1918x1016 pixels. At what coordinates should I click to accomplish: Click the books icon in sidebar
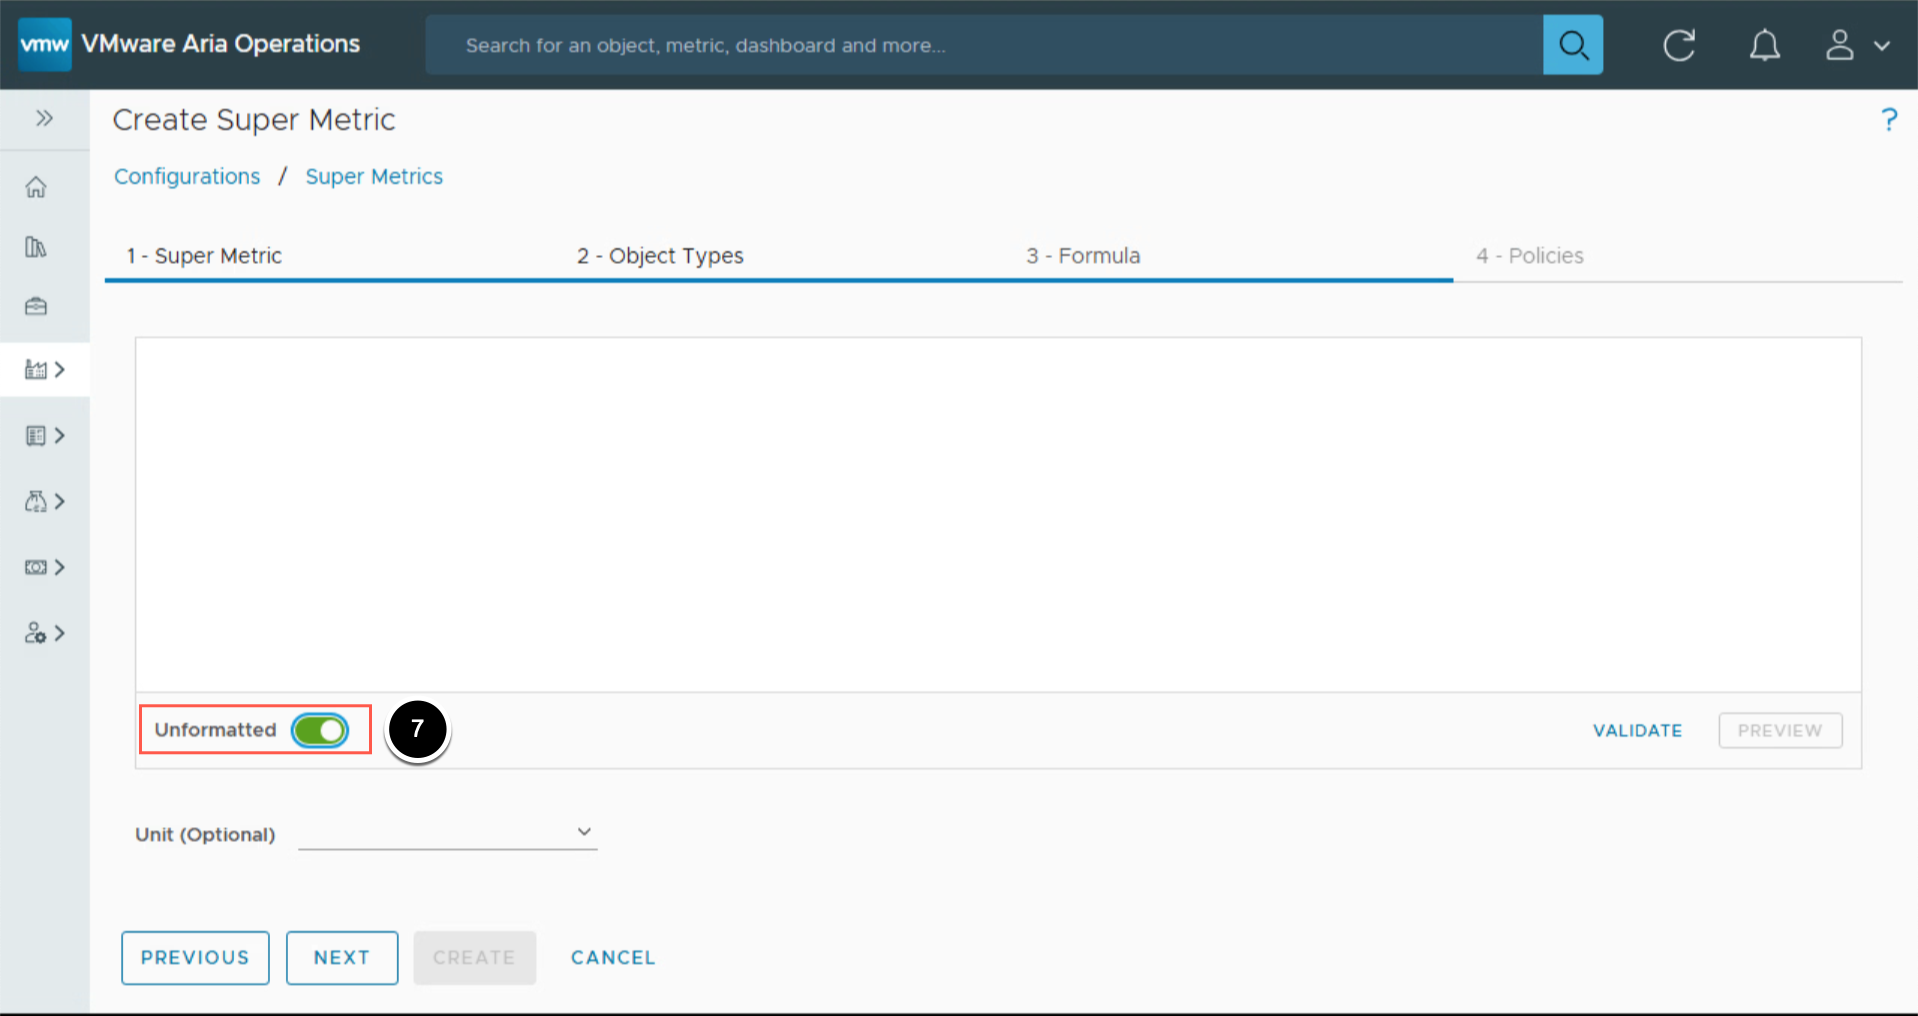36,247
